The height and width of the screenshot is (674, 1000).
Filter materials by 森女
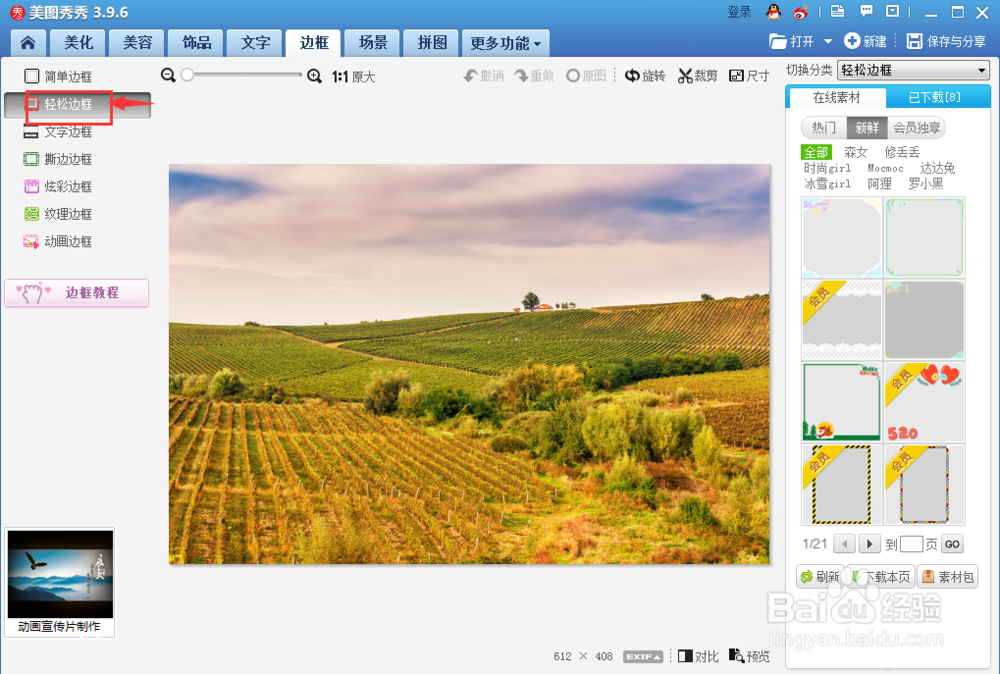tap(855, 152)
